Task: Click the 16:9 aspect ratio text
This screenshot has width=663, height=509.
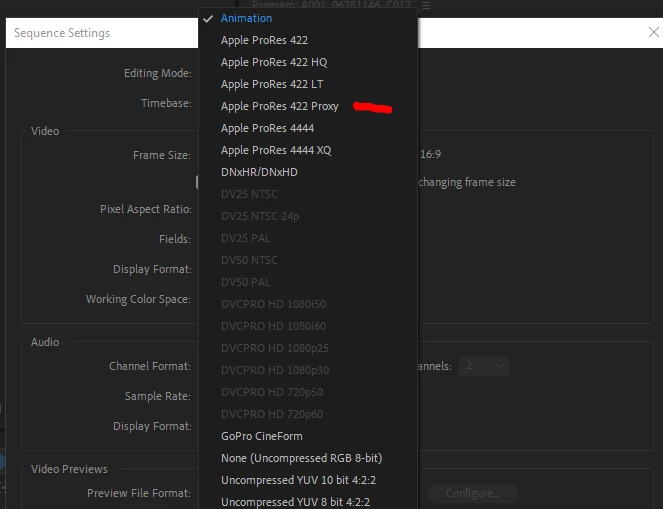Action: click(x=430, y=154)
